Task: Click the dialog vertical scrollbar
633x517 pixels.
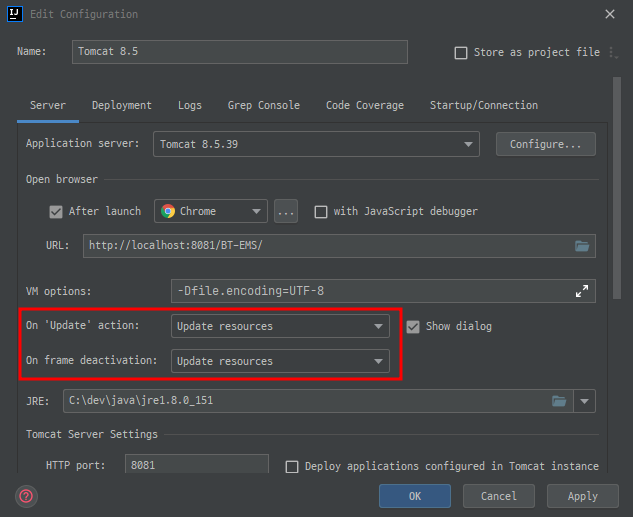Action: [x=616, y=188]
